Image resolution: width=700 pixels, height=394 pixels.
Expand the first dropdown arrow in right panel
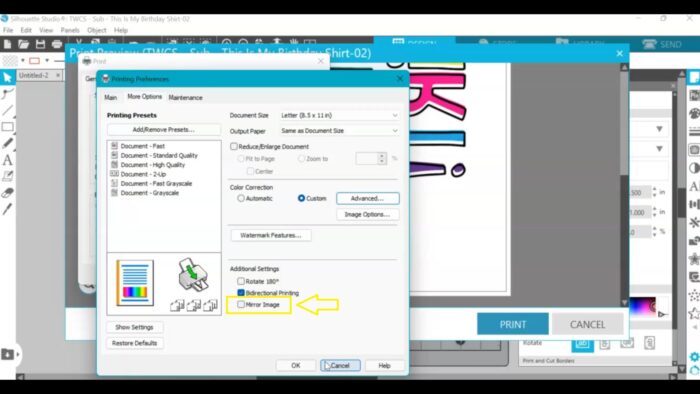point(659,129)
